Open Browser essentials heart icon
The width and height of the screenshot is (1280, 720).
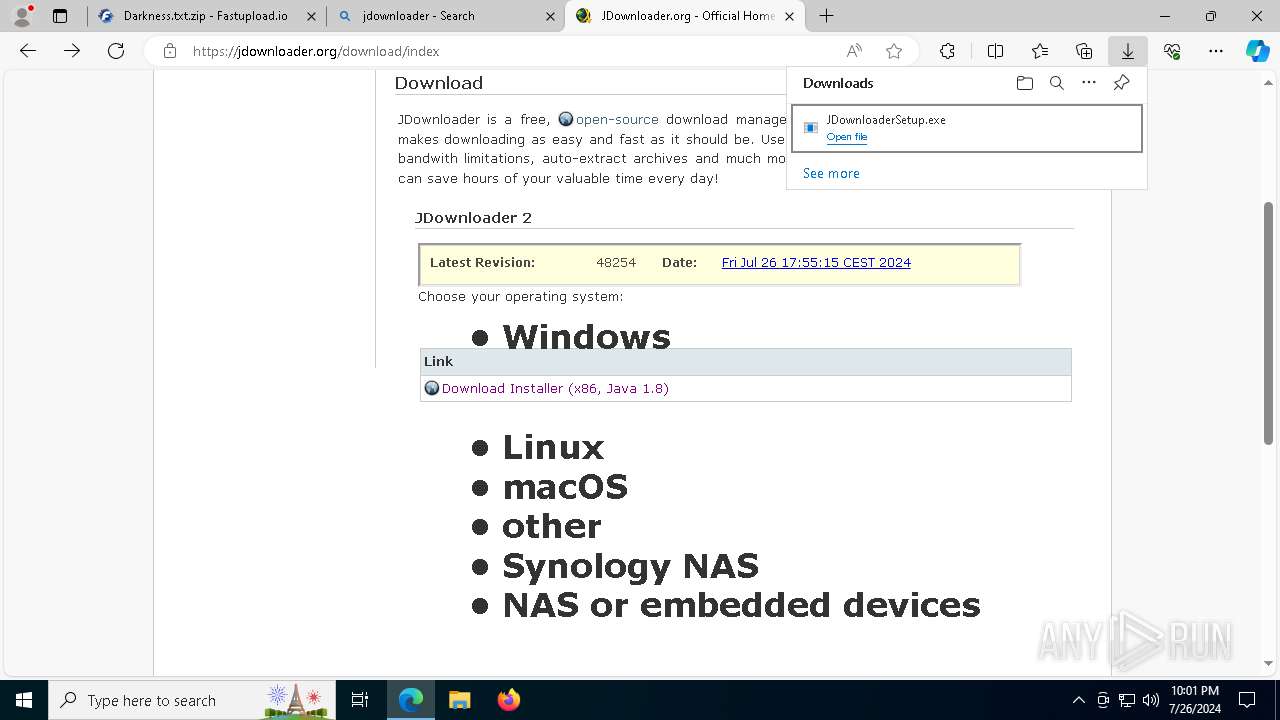pyautogui.click(x=1172, y=51)
